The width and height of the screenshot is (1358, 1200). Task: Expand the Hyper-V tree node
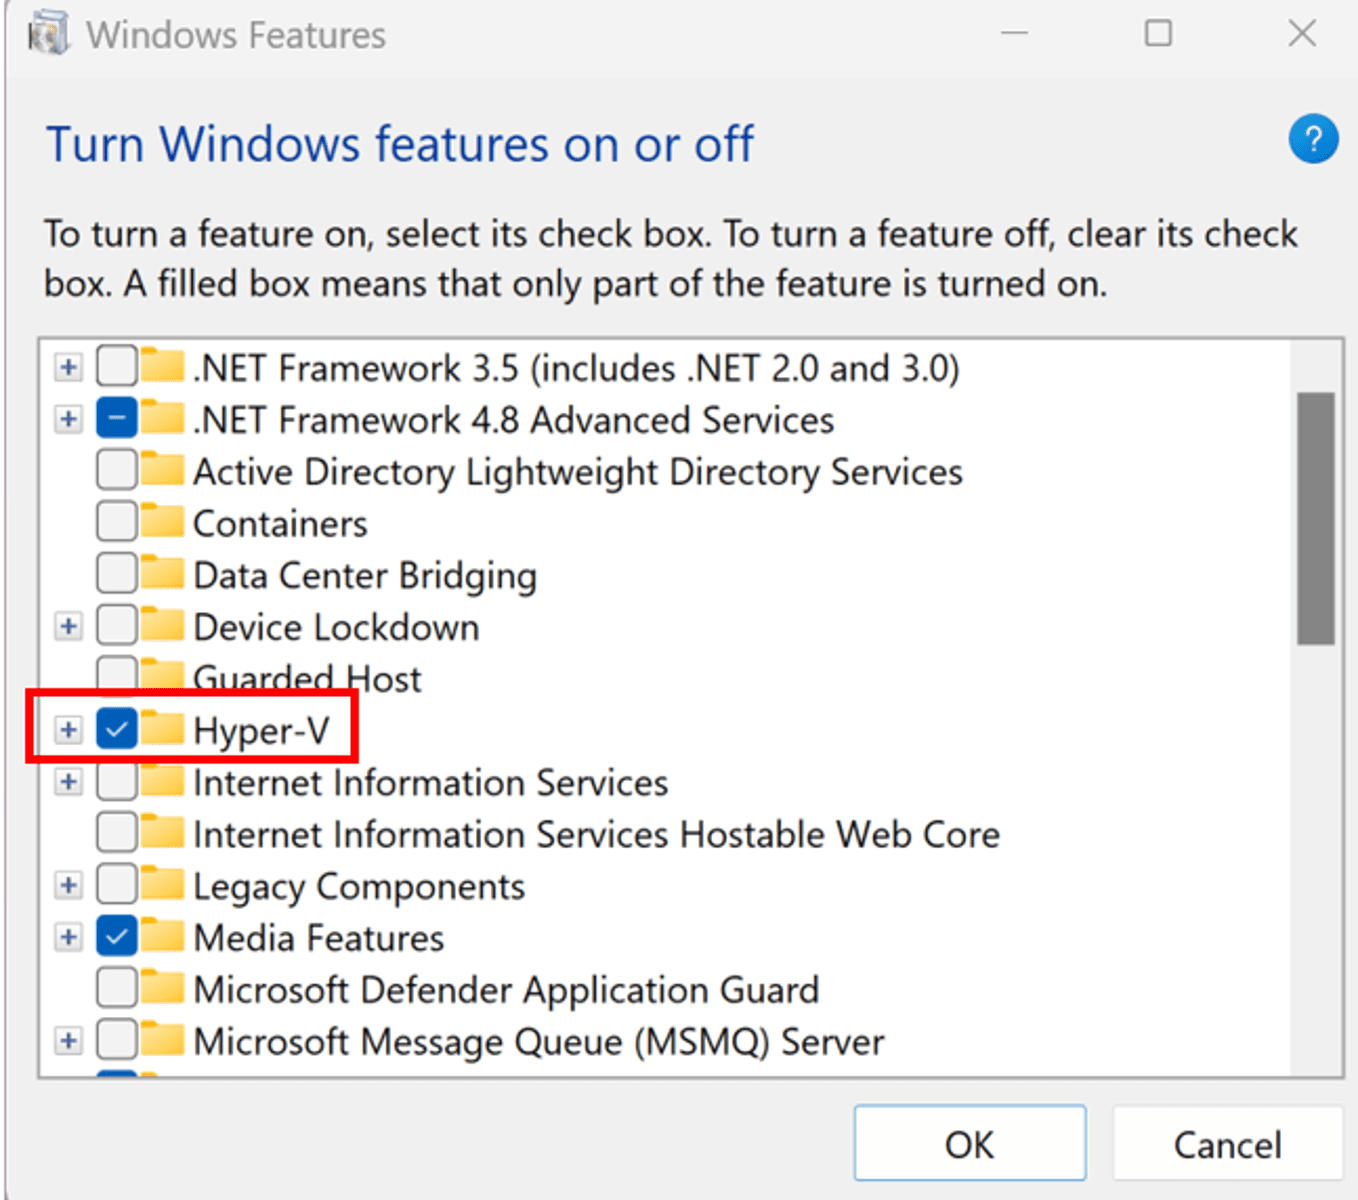pyautogui.click(x=68, y=730)
